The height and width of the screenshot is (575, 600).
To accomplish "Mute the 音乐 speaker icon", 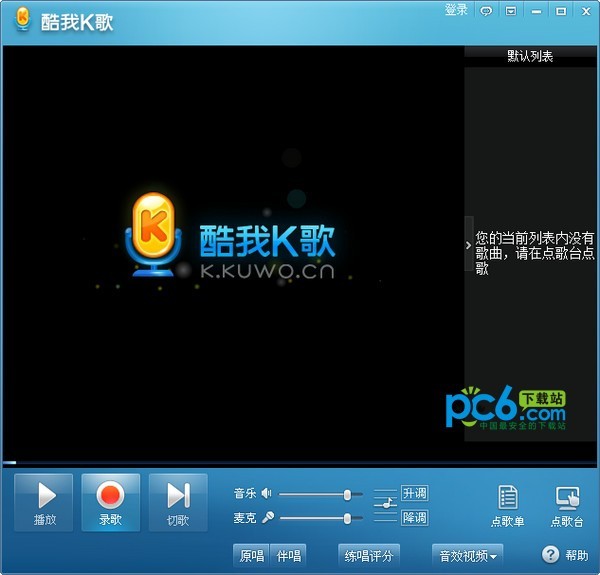I will tap(266, 494).
